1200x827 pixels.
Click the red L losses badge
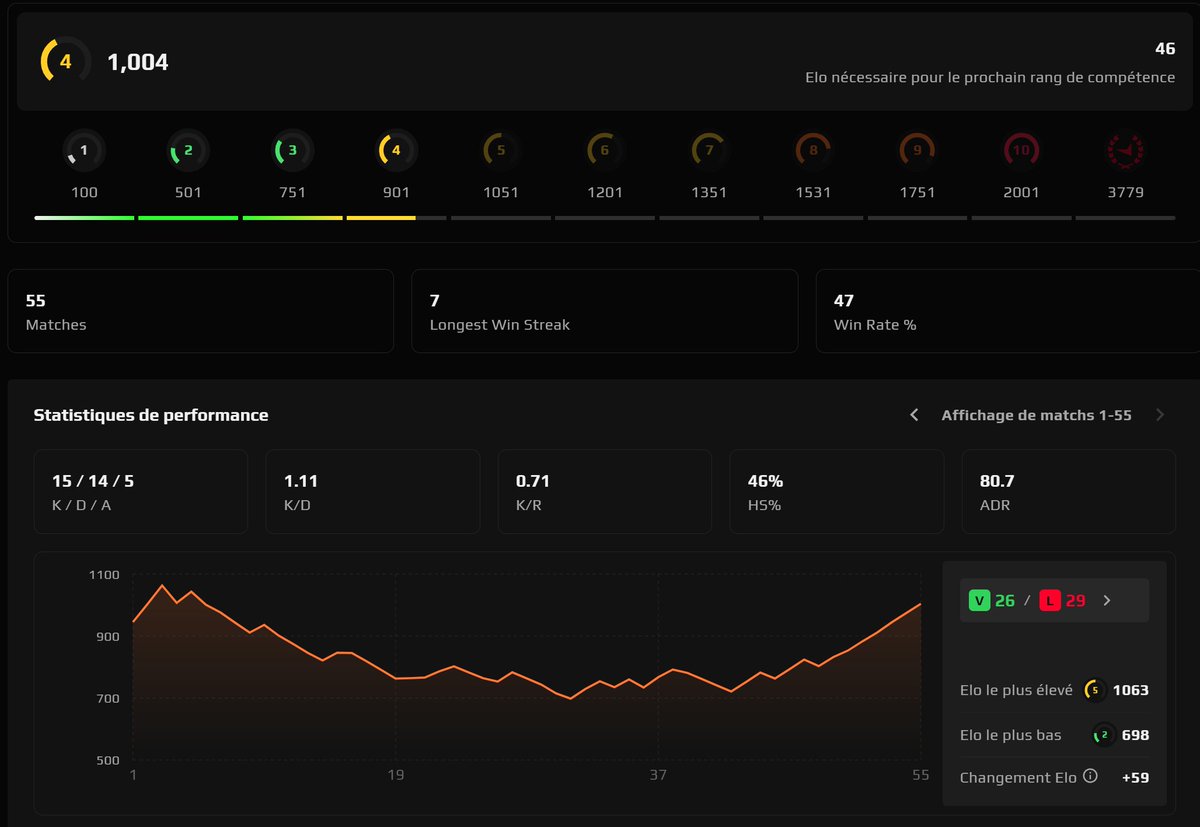tap(1049, 601)
